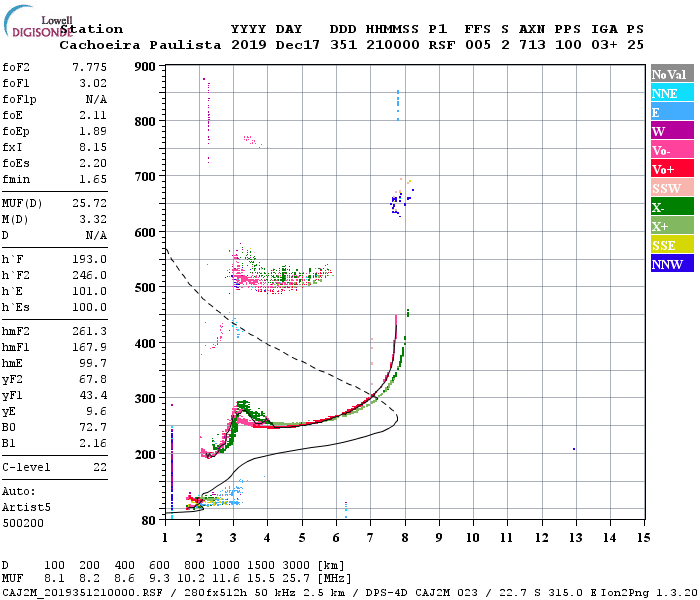Click the yF2 value 67.8
The width and height of the screenshot is (700, 600).
93,379
